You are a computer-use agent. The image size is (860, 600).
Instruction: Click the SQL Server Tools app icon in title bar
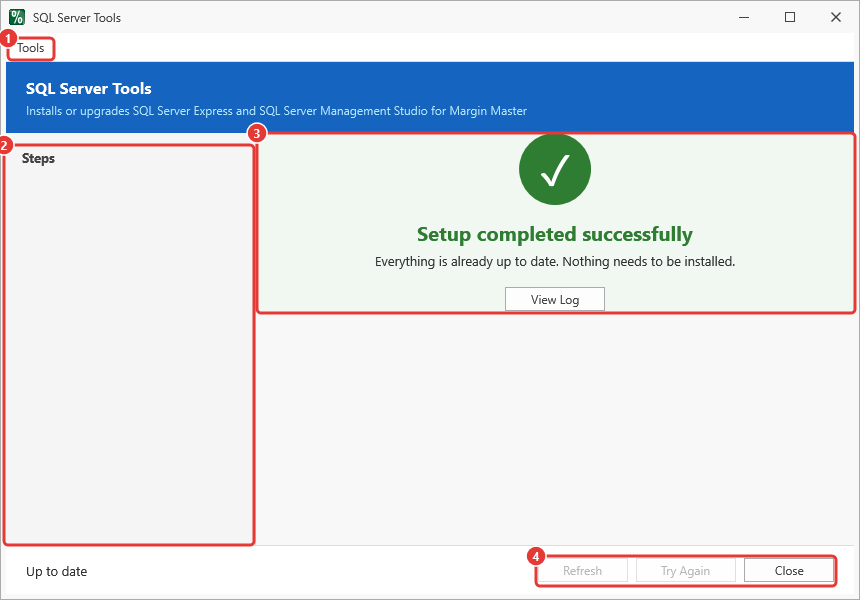[x=17, y=17]
